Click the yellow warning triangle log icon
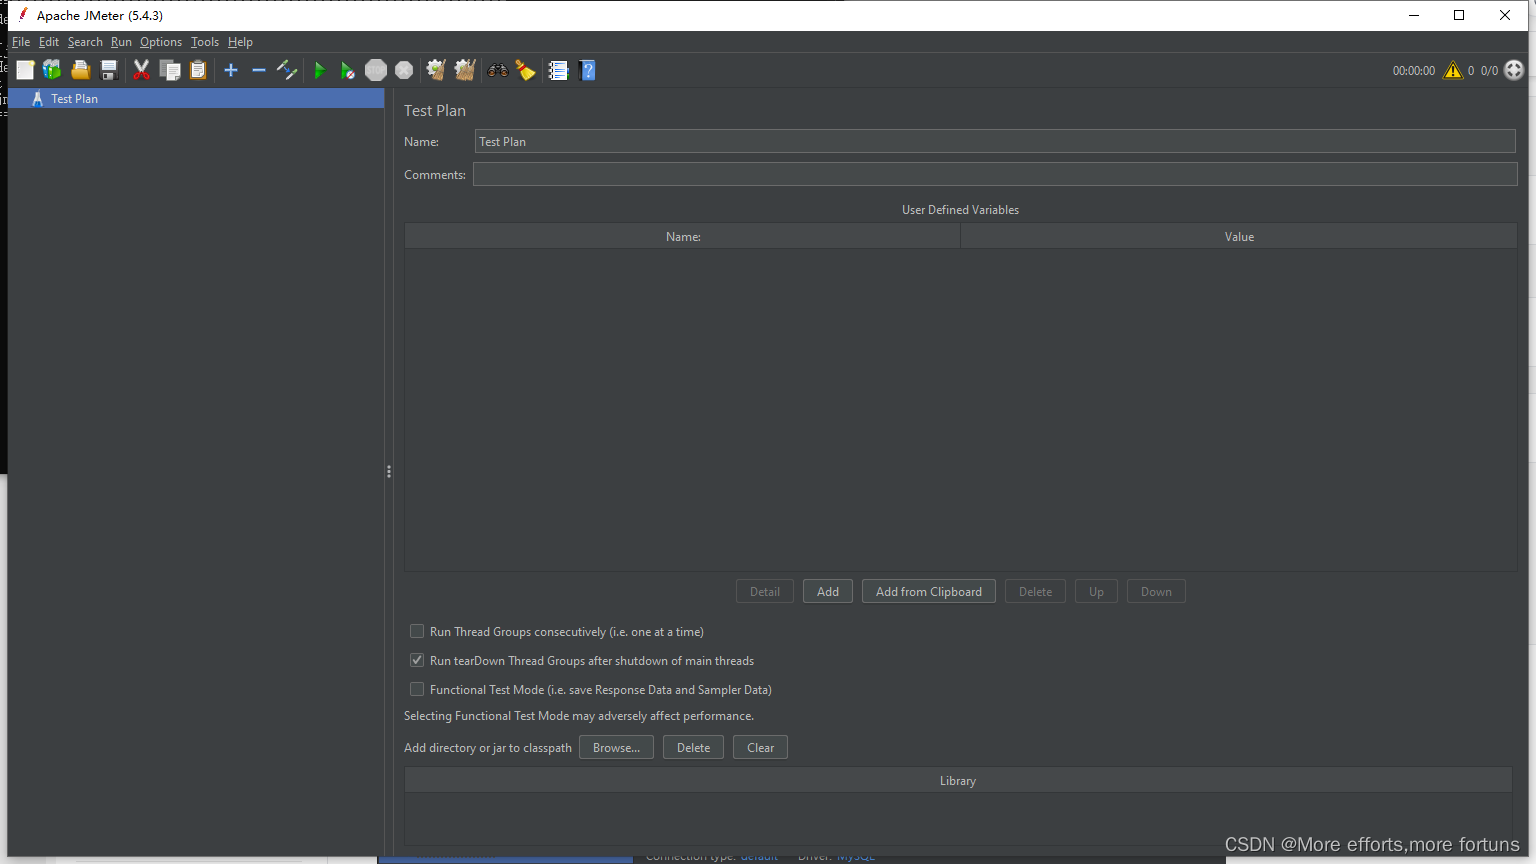The image size is (1536, 864). pos(1453,70)
